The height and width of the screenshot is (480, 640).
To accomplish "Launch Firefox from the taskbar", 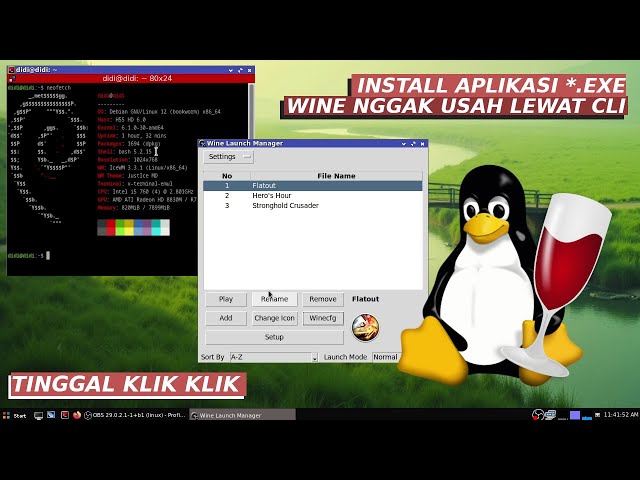I will [x=77, y=415].
